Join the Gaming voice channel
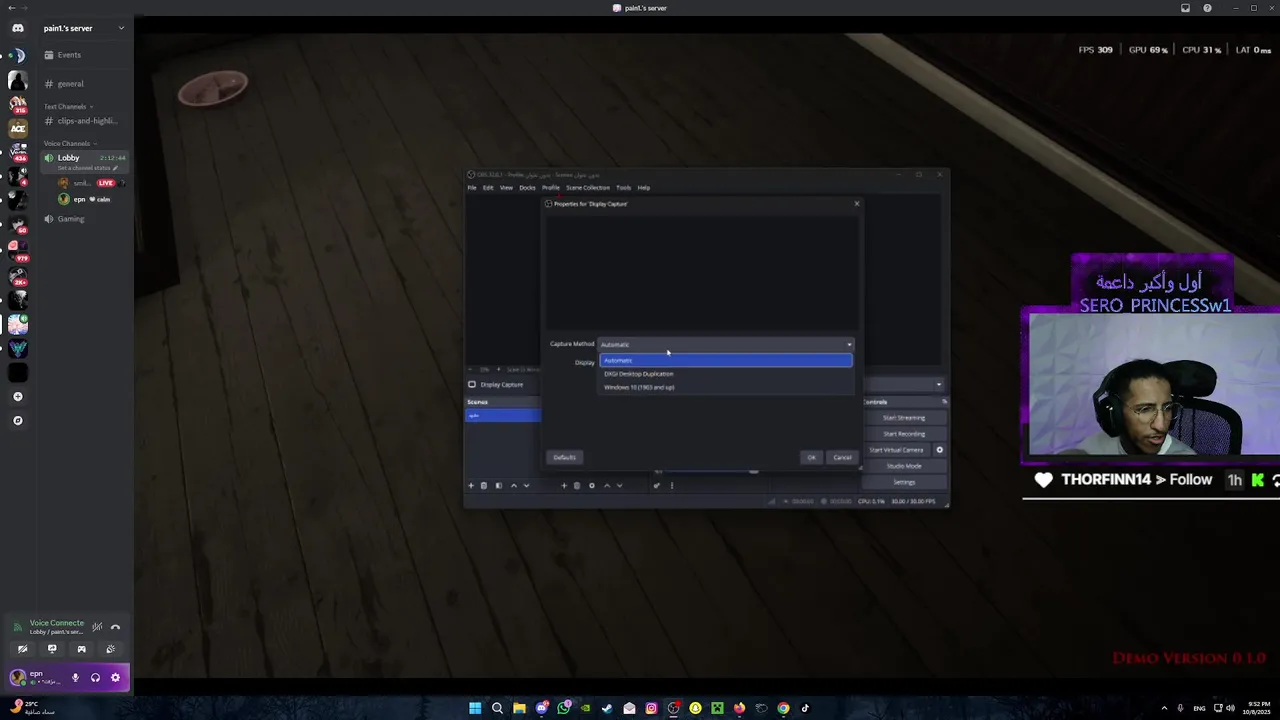Viewport: 1280px width, 720px height. point(85,219)
